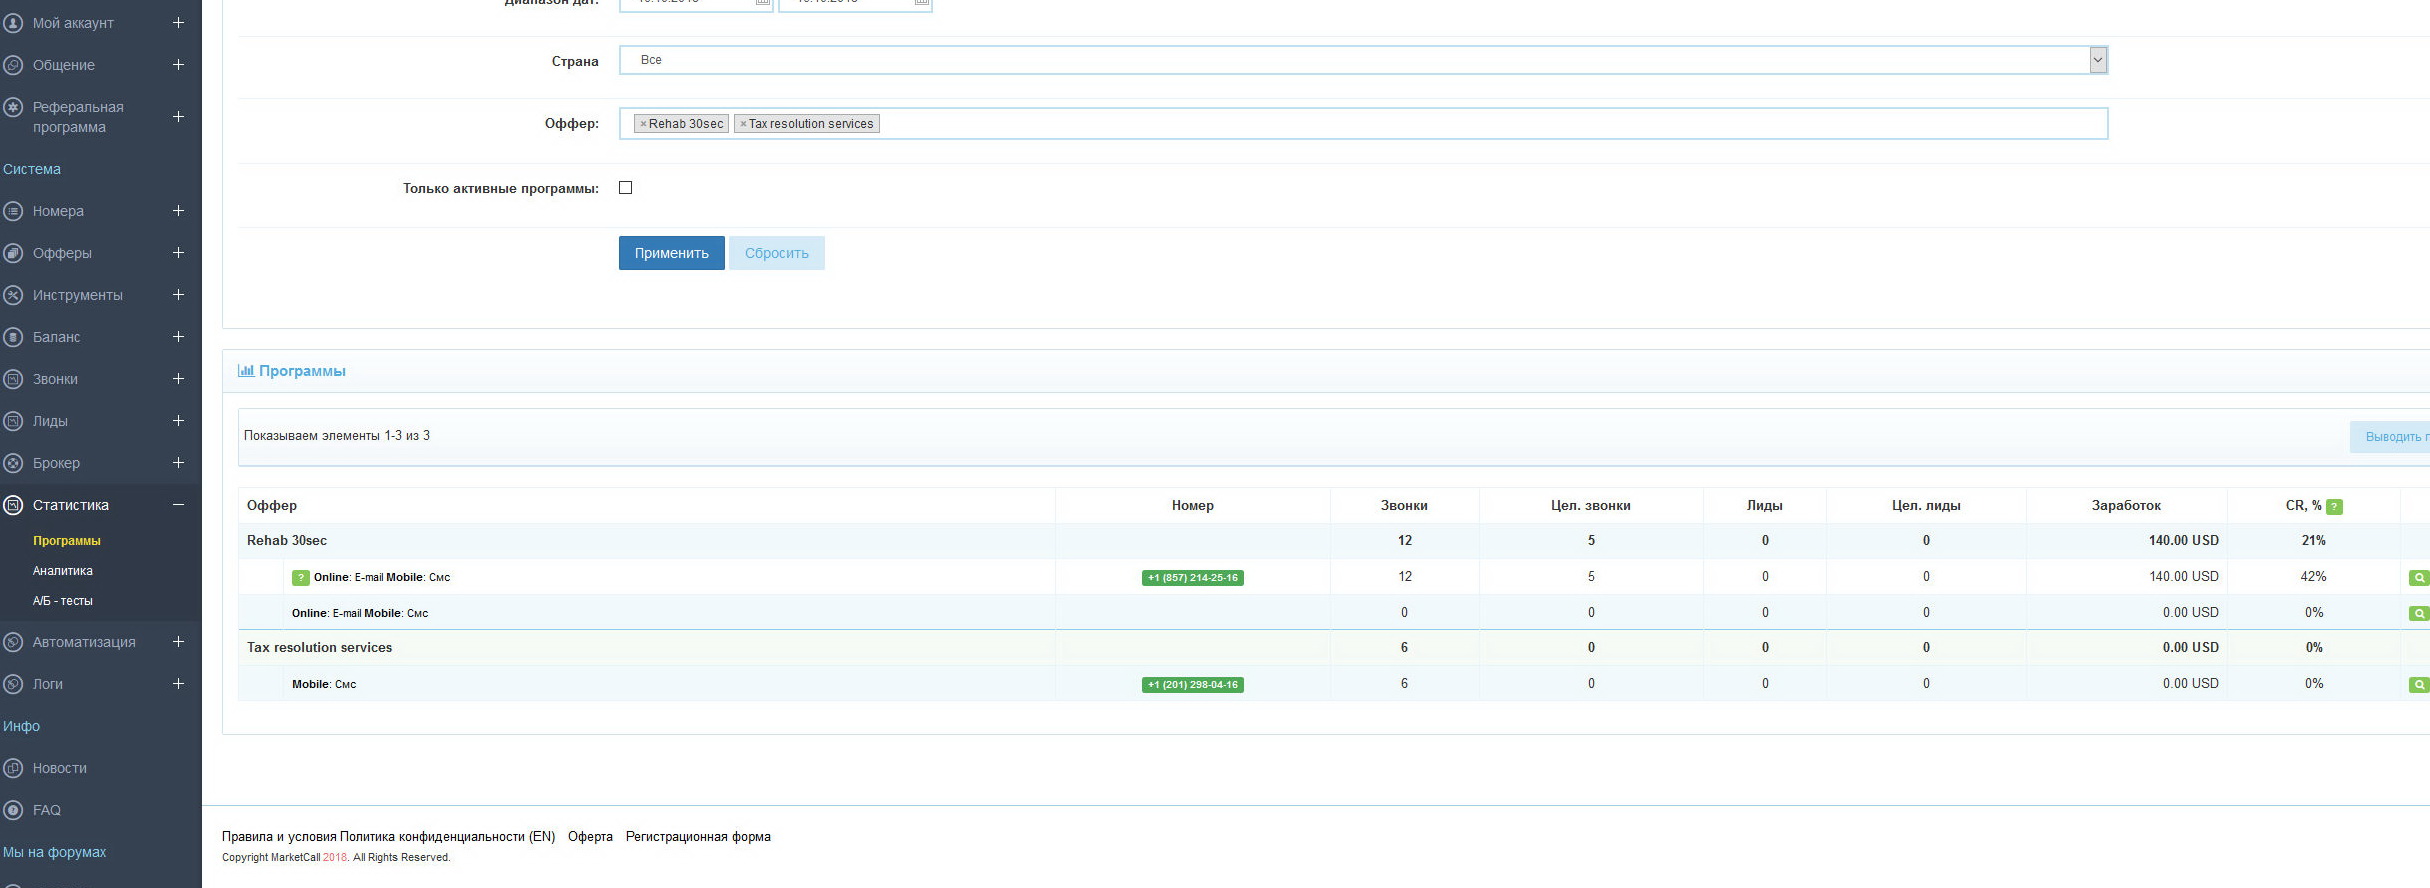Expand the Баланс sidebar section
The height and width of the screenshot is (888, 2430).
(178, 337)
